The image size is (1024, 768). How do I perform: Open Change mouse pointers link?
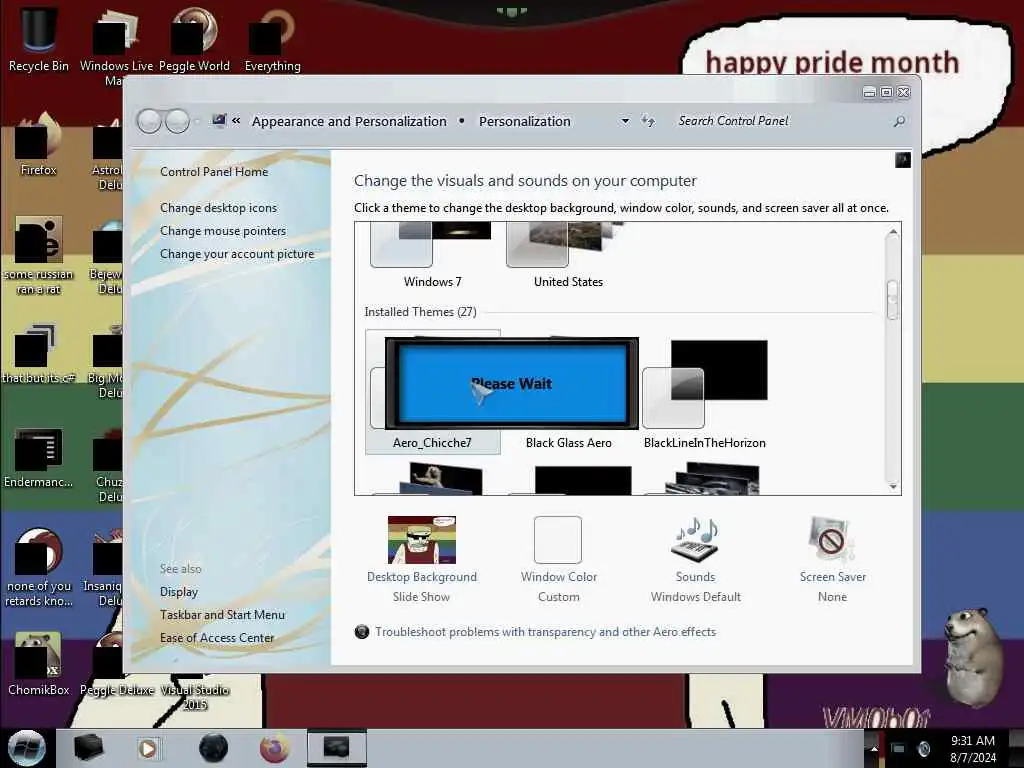(223, 231)
